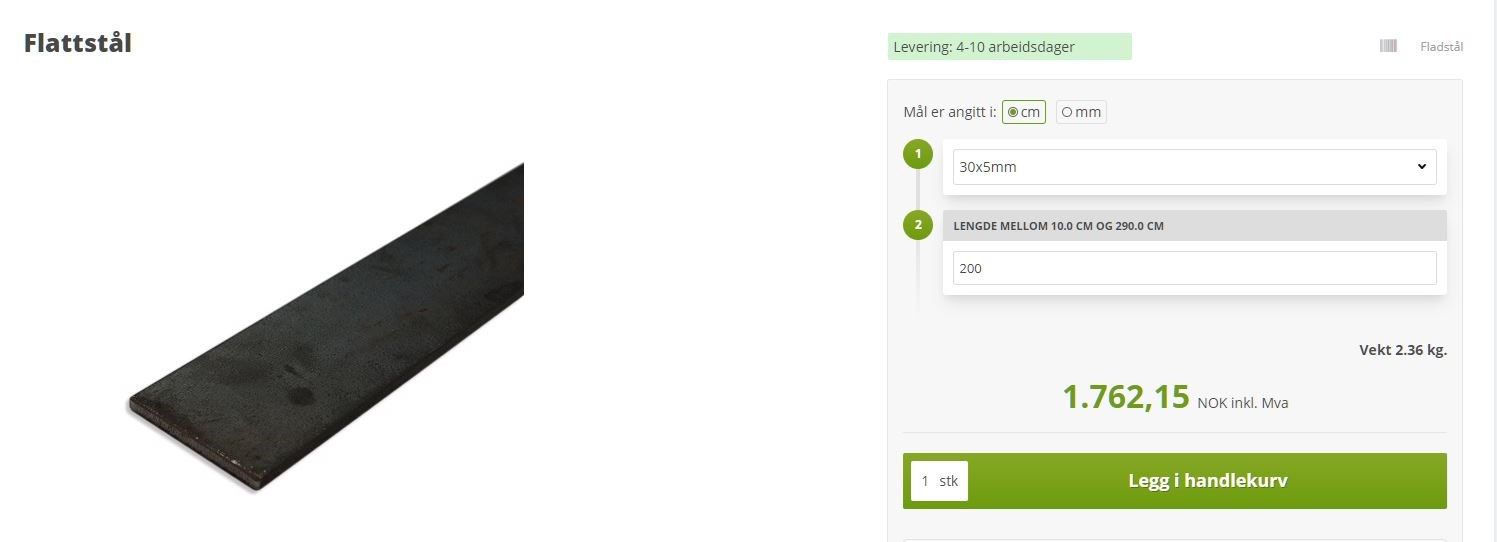Click the Flattstål product heading

click(78, 44)
